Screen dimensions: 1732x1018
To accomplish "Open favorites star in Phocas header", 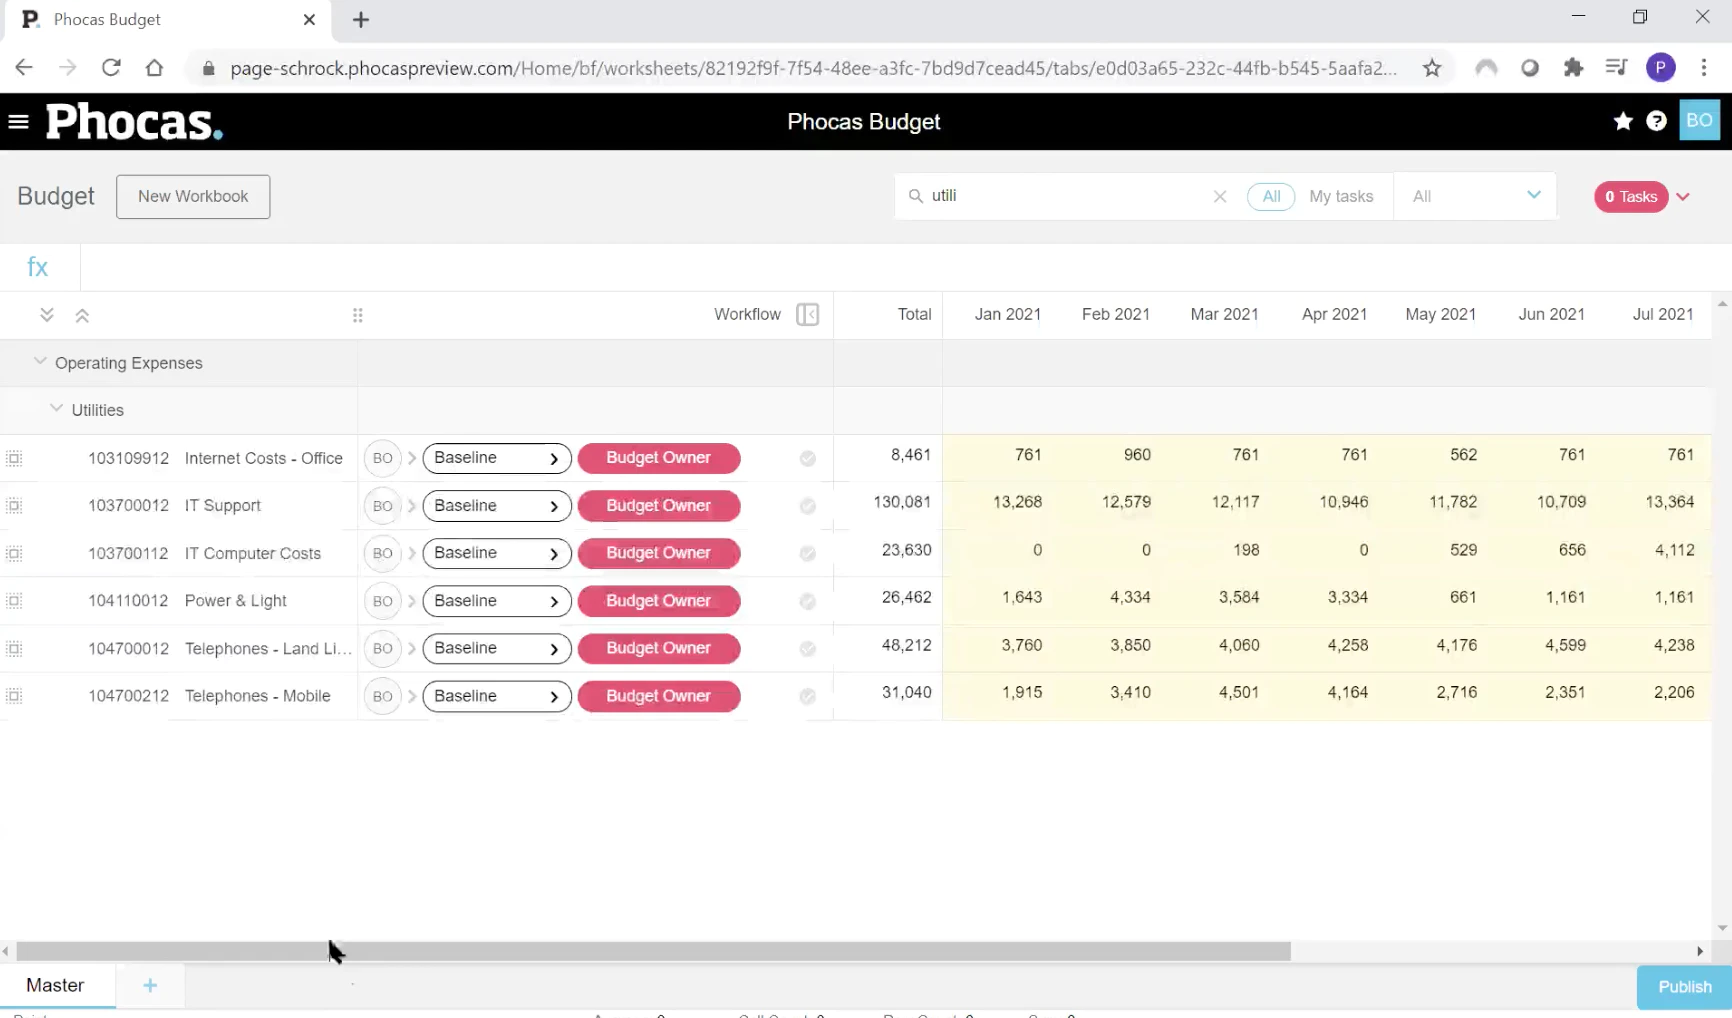I will point(1623,121).
